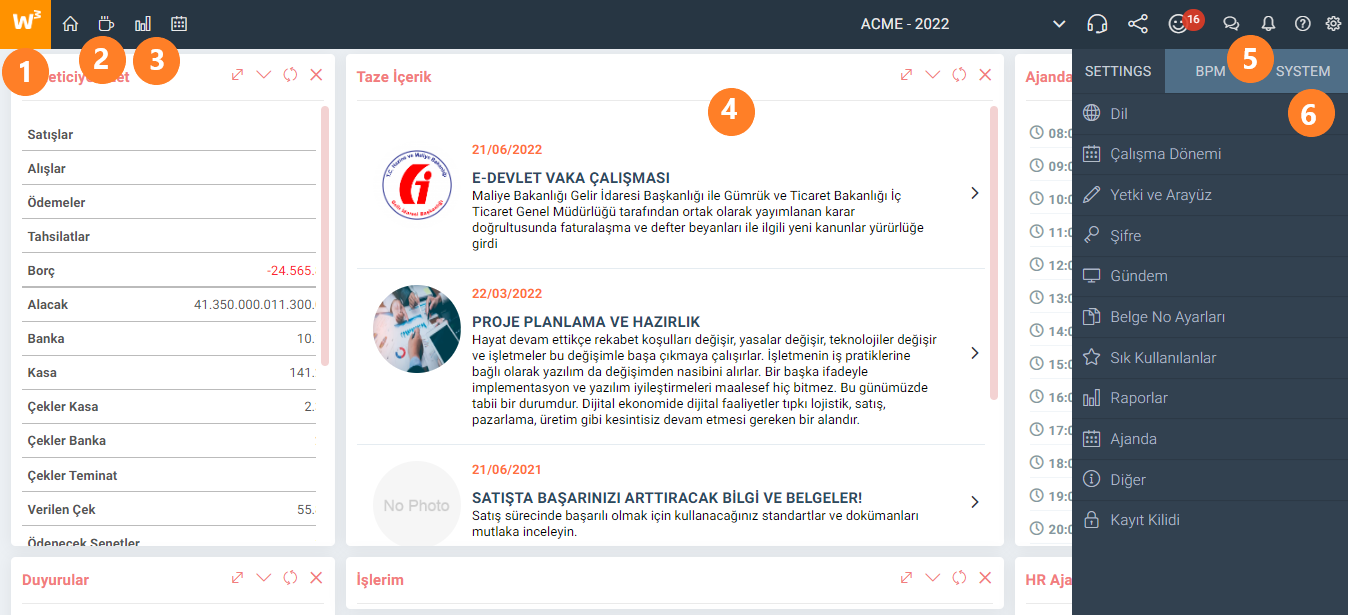Open the Diğer setting

pyautogui.click(x=1210, y=480)
